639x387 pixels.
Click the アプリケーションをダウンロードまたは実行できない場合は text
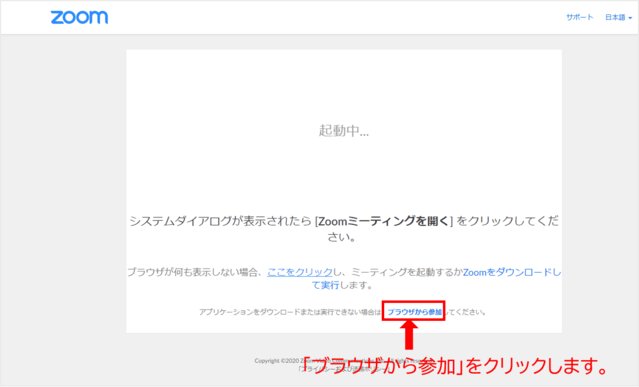click(x=290, y=312)
